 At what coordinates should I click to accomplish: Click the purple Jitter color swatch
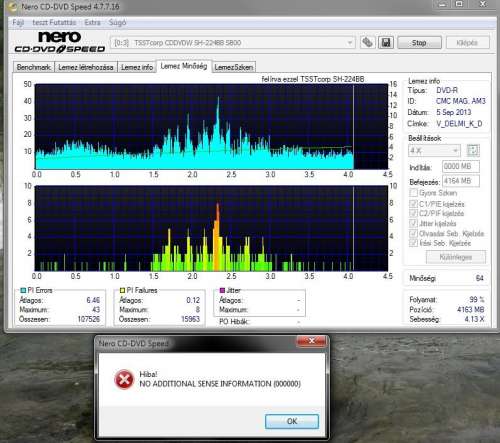[x=222, y=290]
